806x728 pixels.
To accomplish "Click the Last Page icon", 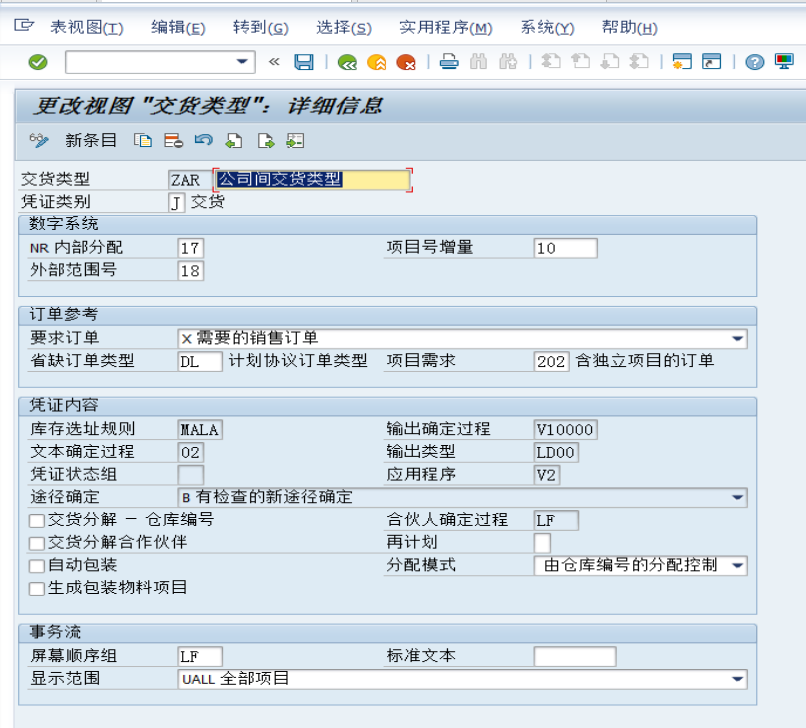I will (x=639, y=62).
